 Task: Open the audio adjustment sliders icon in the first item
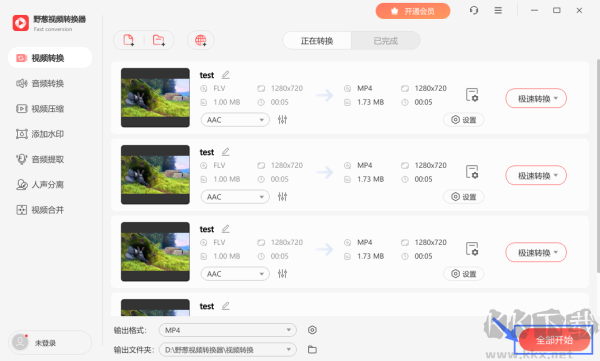[282, 120]
